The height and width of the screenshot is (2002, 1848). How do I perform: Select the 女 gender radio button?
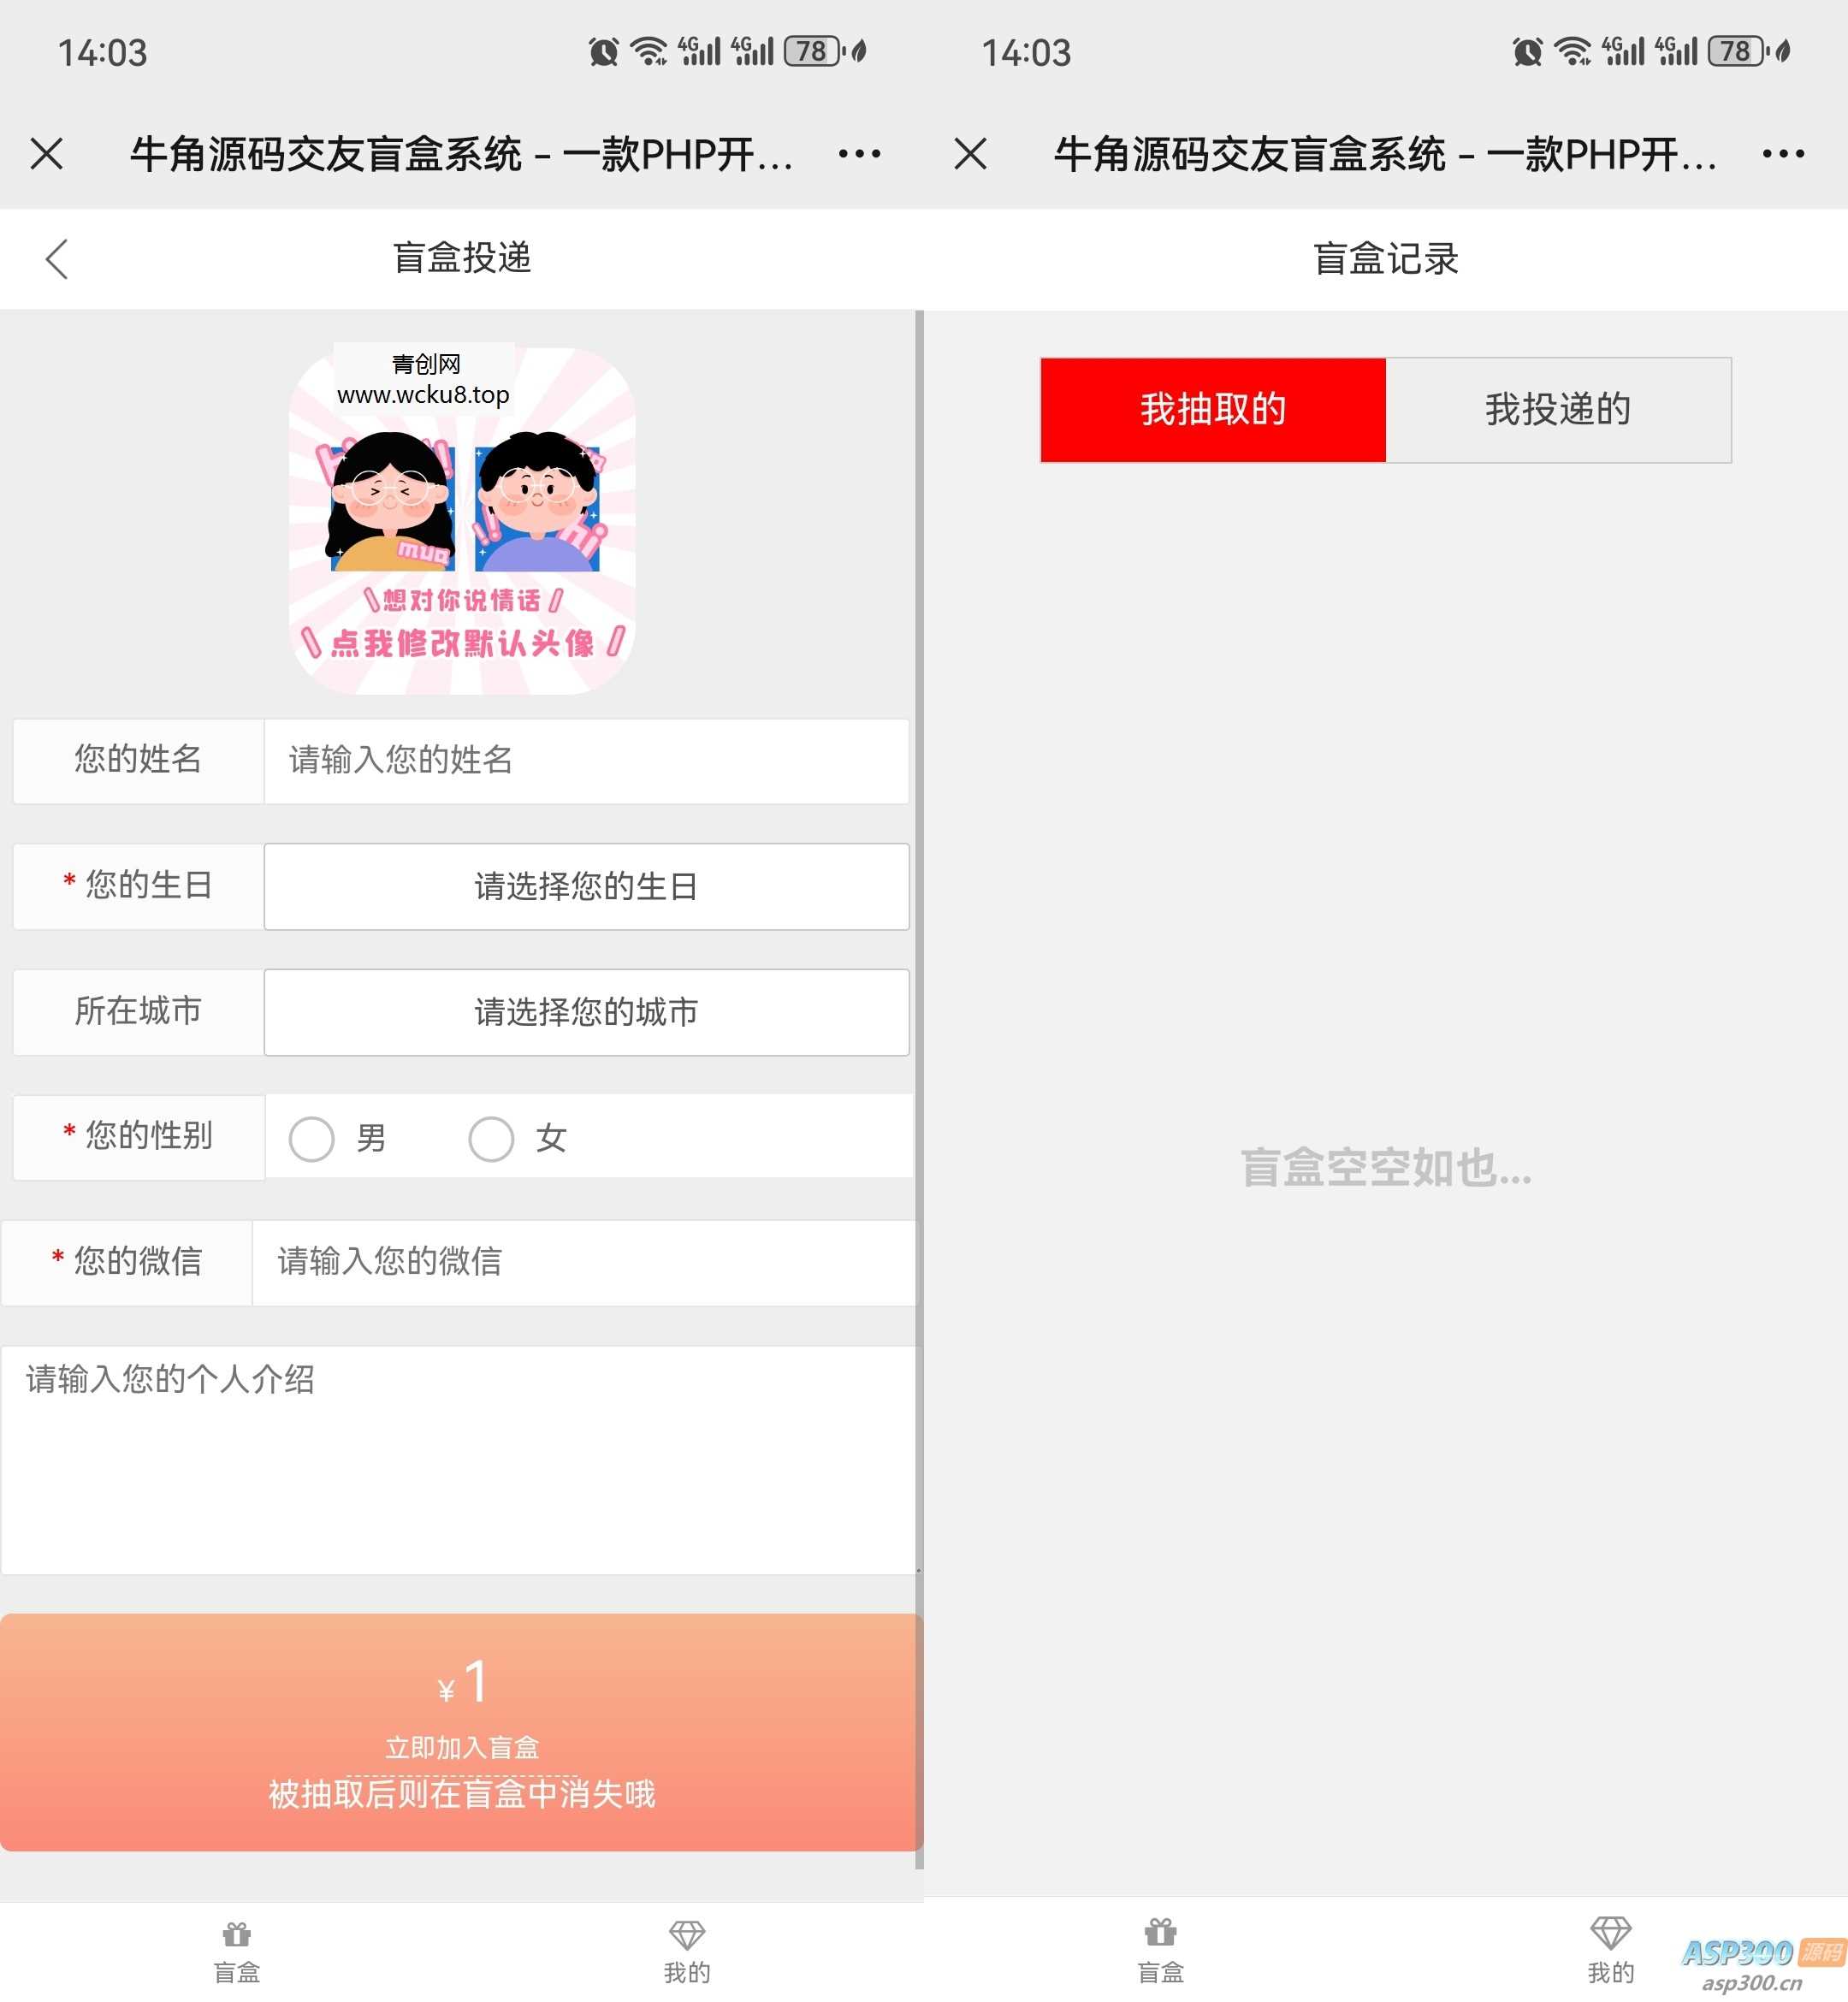coord(491,1138)
